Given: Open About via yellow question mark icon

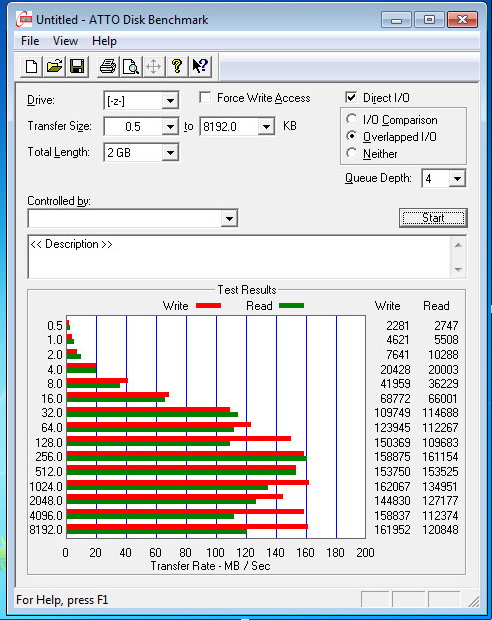Looking at the screenshot, I should tap(177, 66).
